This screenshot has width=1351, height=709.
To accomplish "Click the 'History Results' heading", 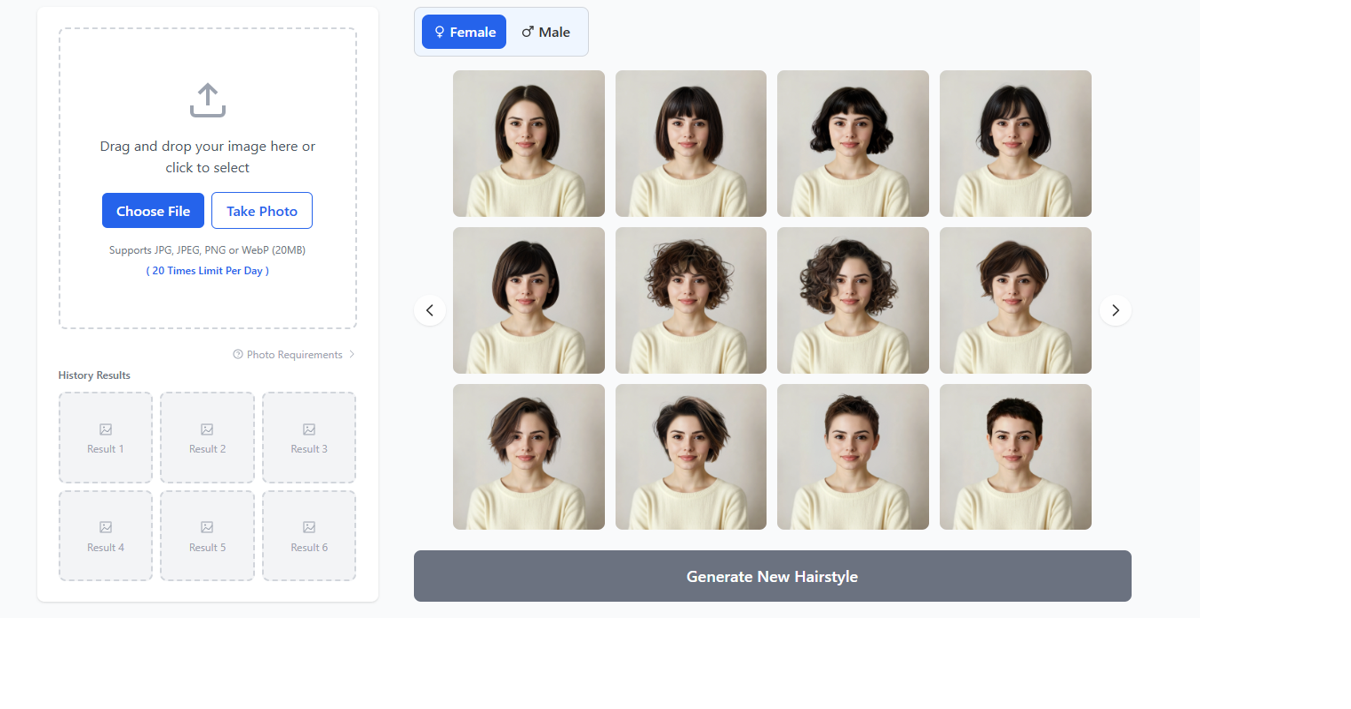I will pyautogui.click(x=94, y=375).
